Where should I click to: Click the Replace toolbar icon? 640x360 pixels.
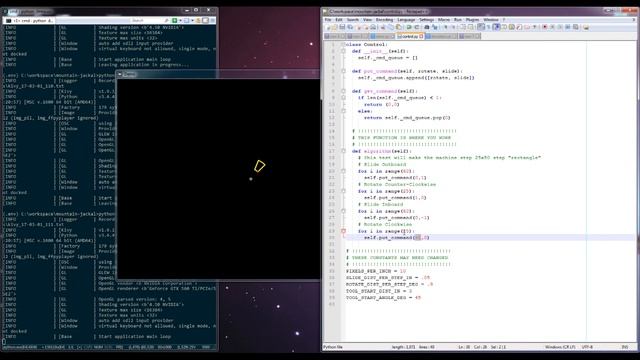click(x=434, y=27)
